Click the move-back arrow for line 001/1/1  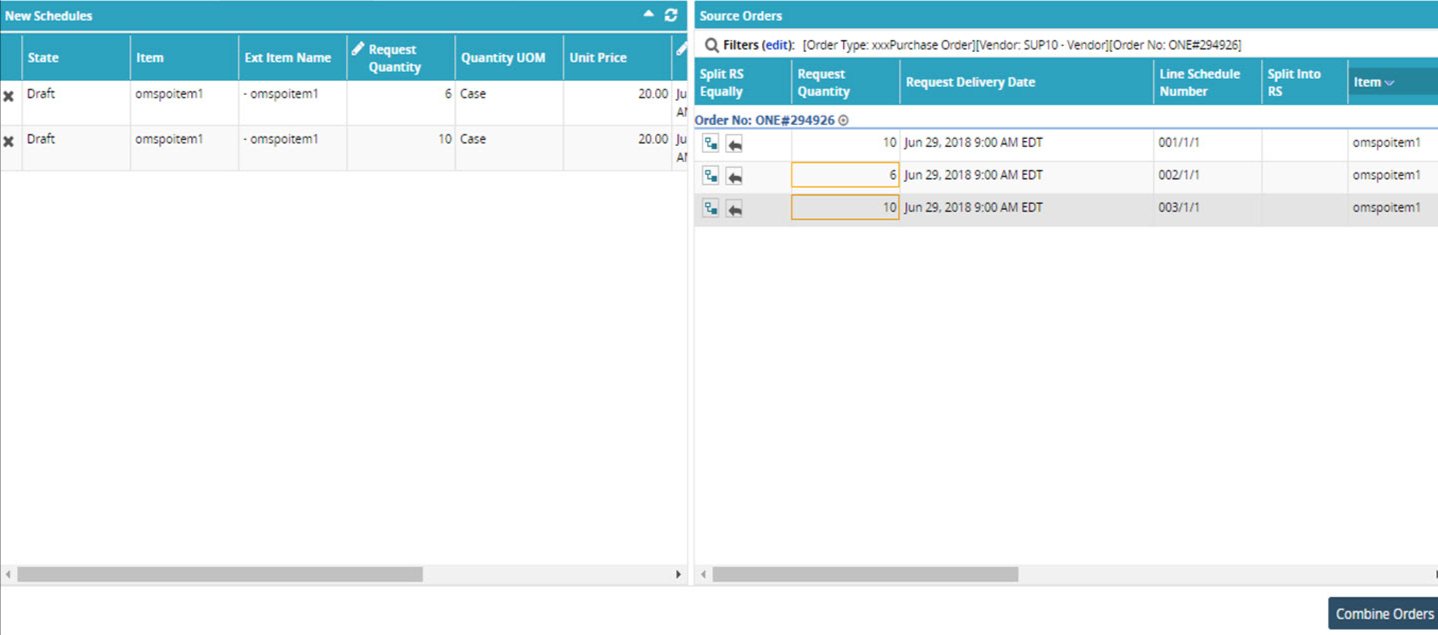point(734,145)
